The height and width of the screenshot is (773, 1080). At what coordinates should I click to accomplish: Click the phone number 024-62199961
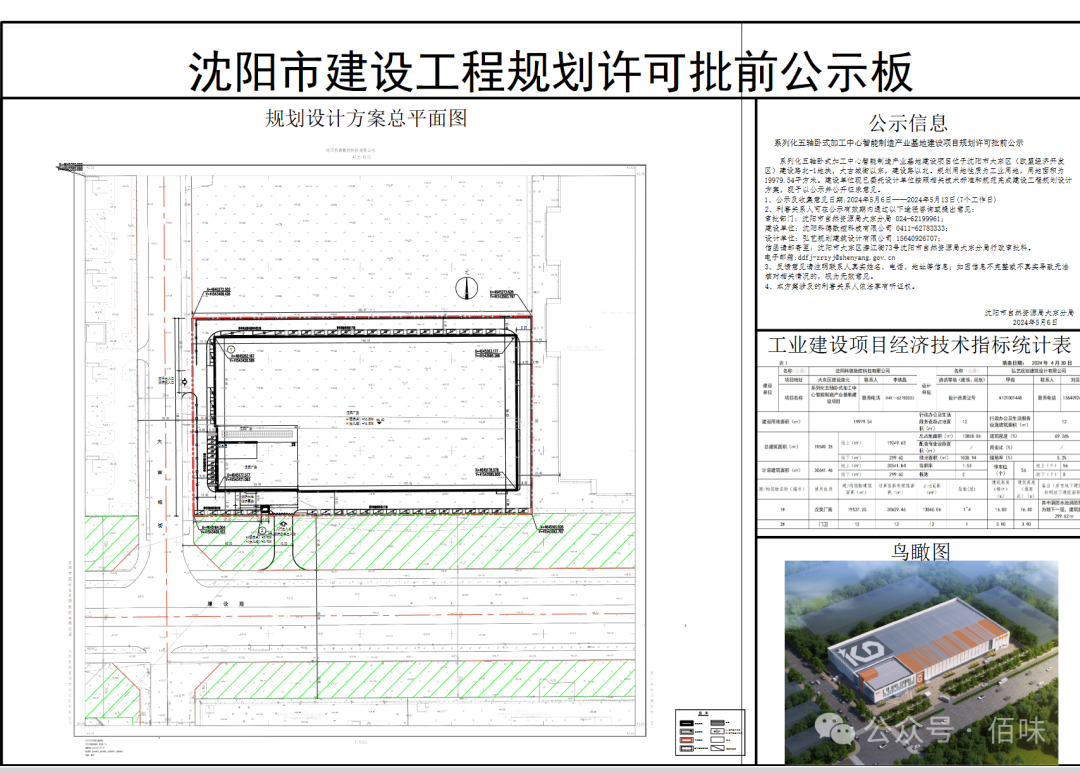(919, 218)
